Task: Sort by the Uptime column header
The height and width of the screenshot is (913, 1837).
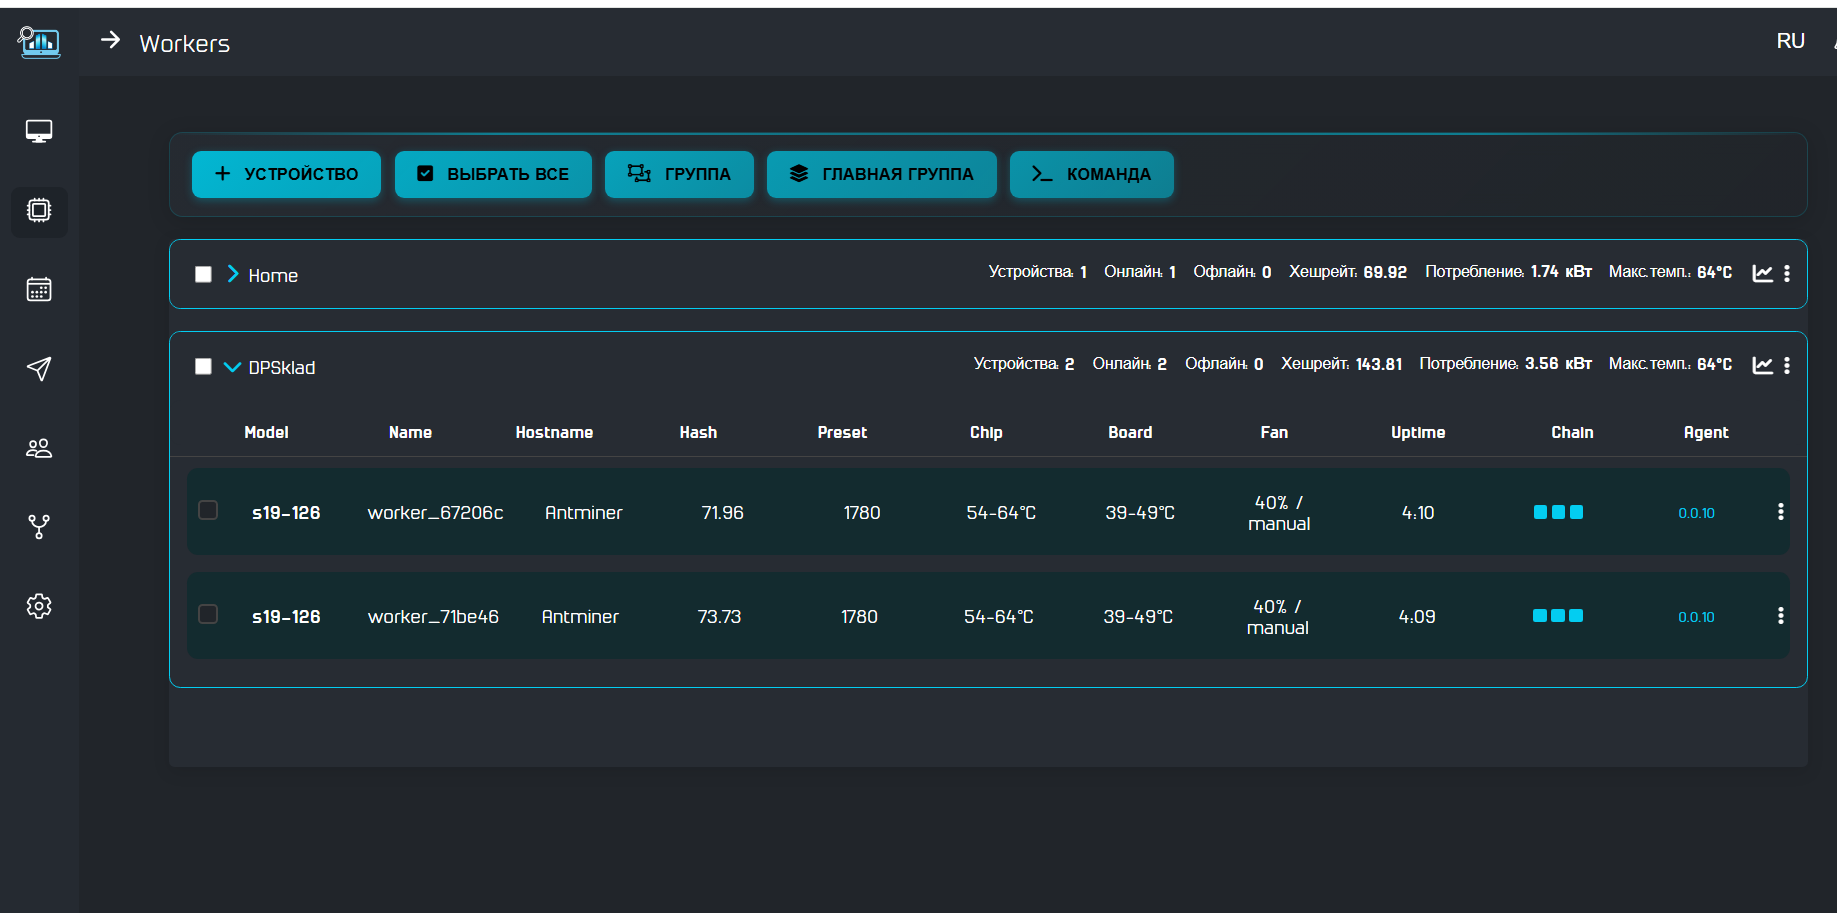Action: pyautogui.click(x=1418, y=432)
